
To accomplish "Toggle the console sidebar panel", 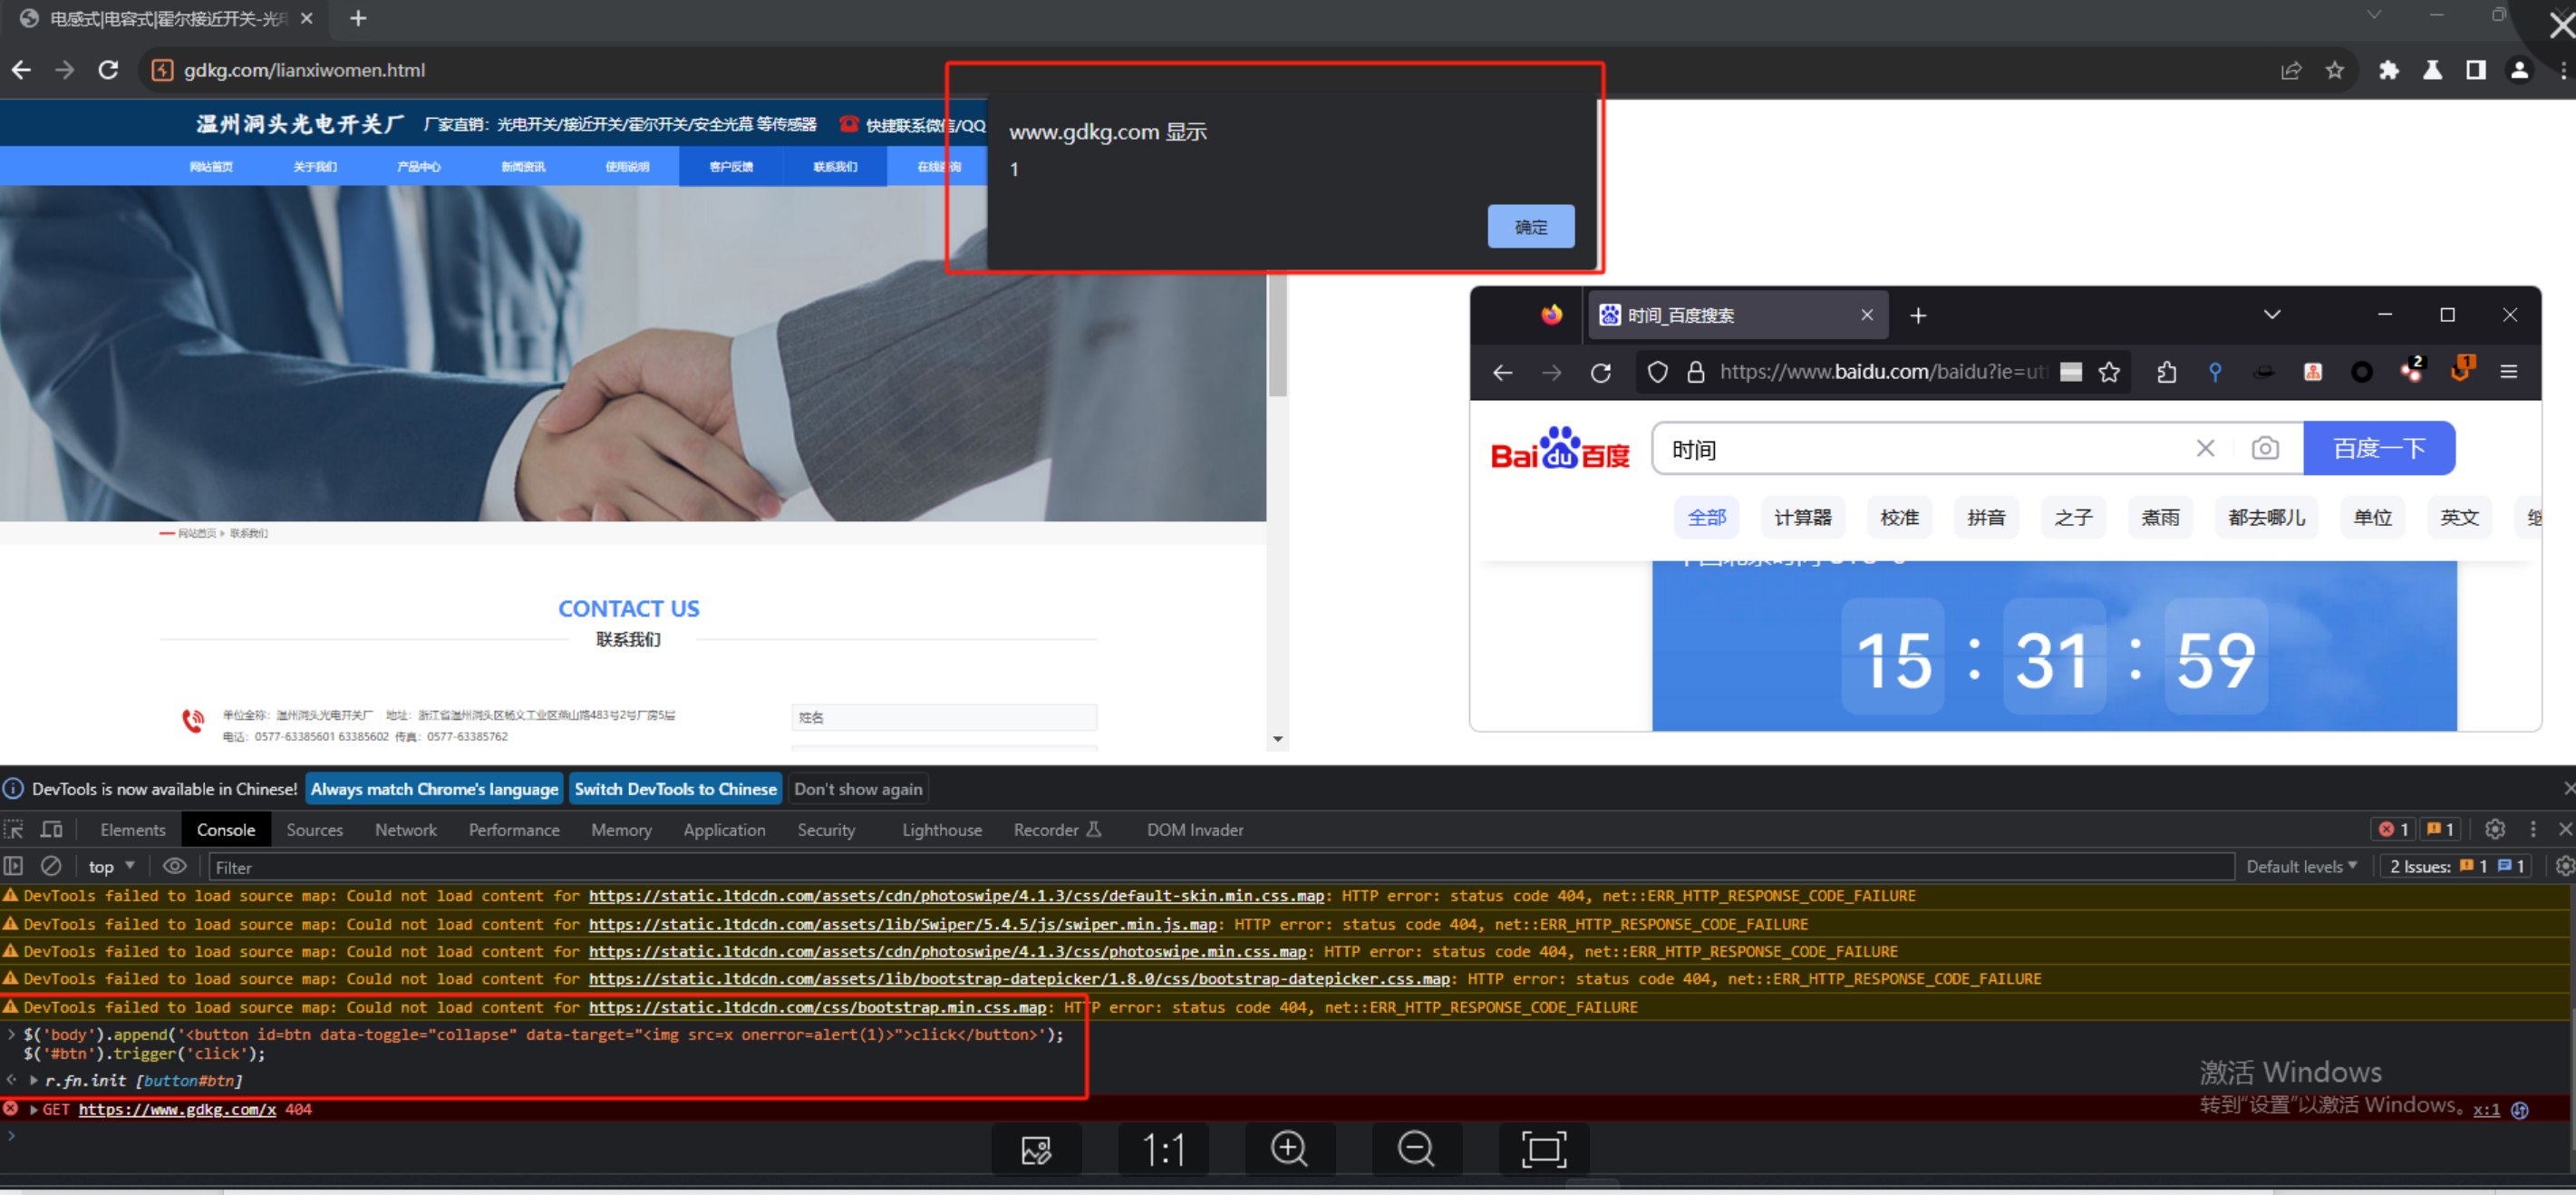I will coord(13,866).
